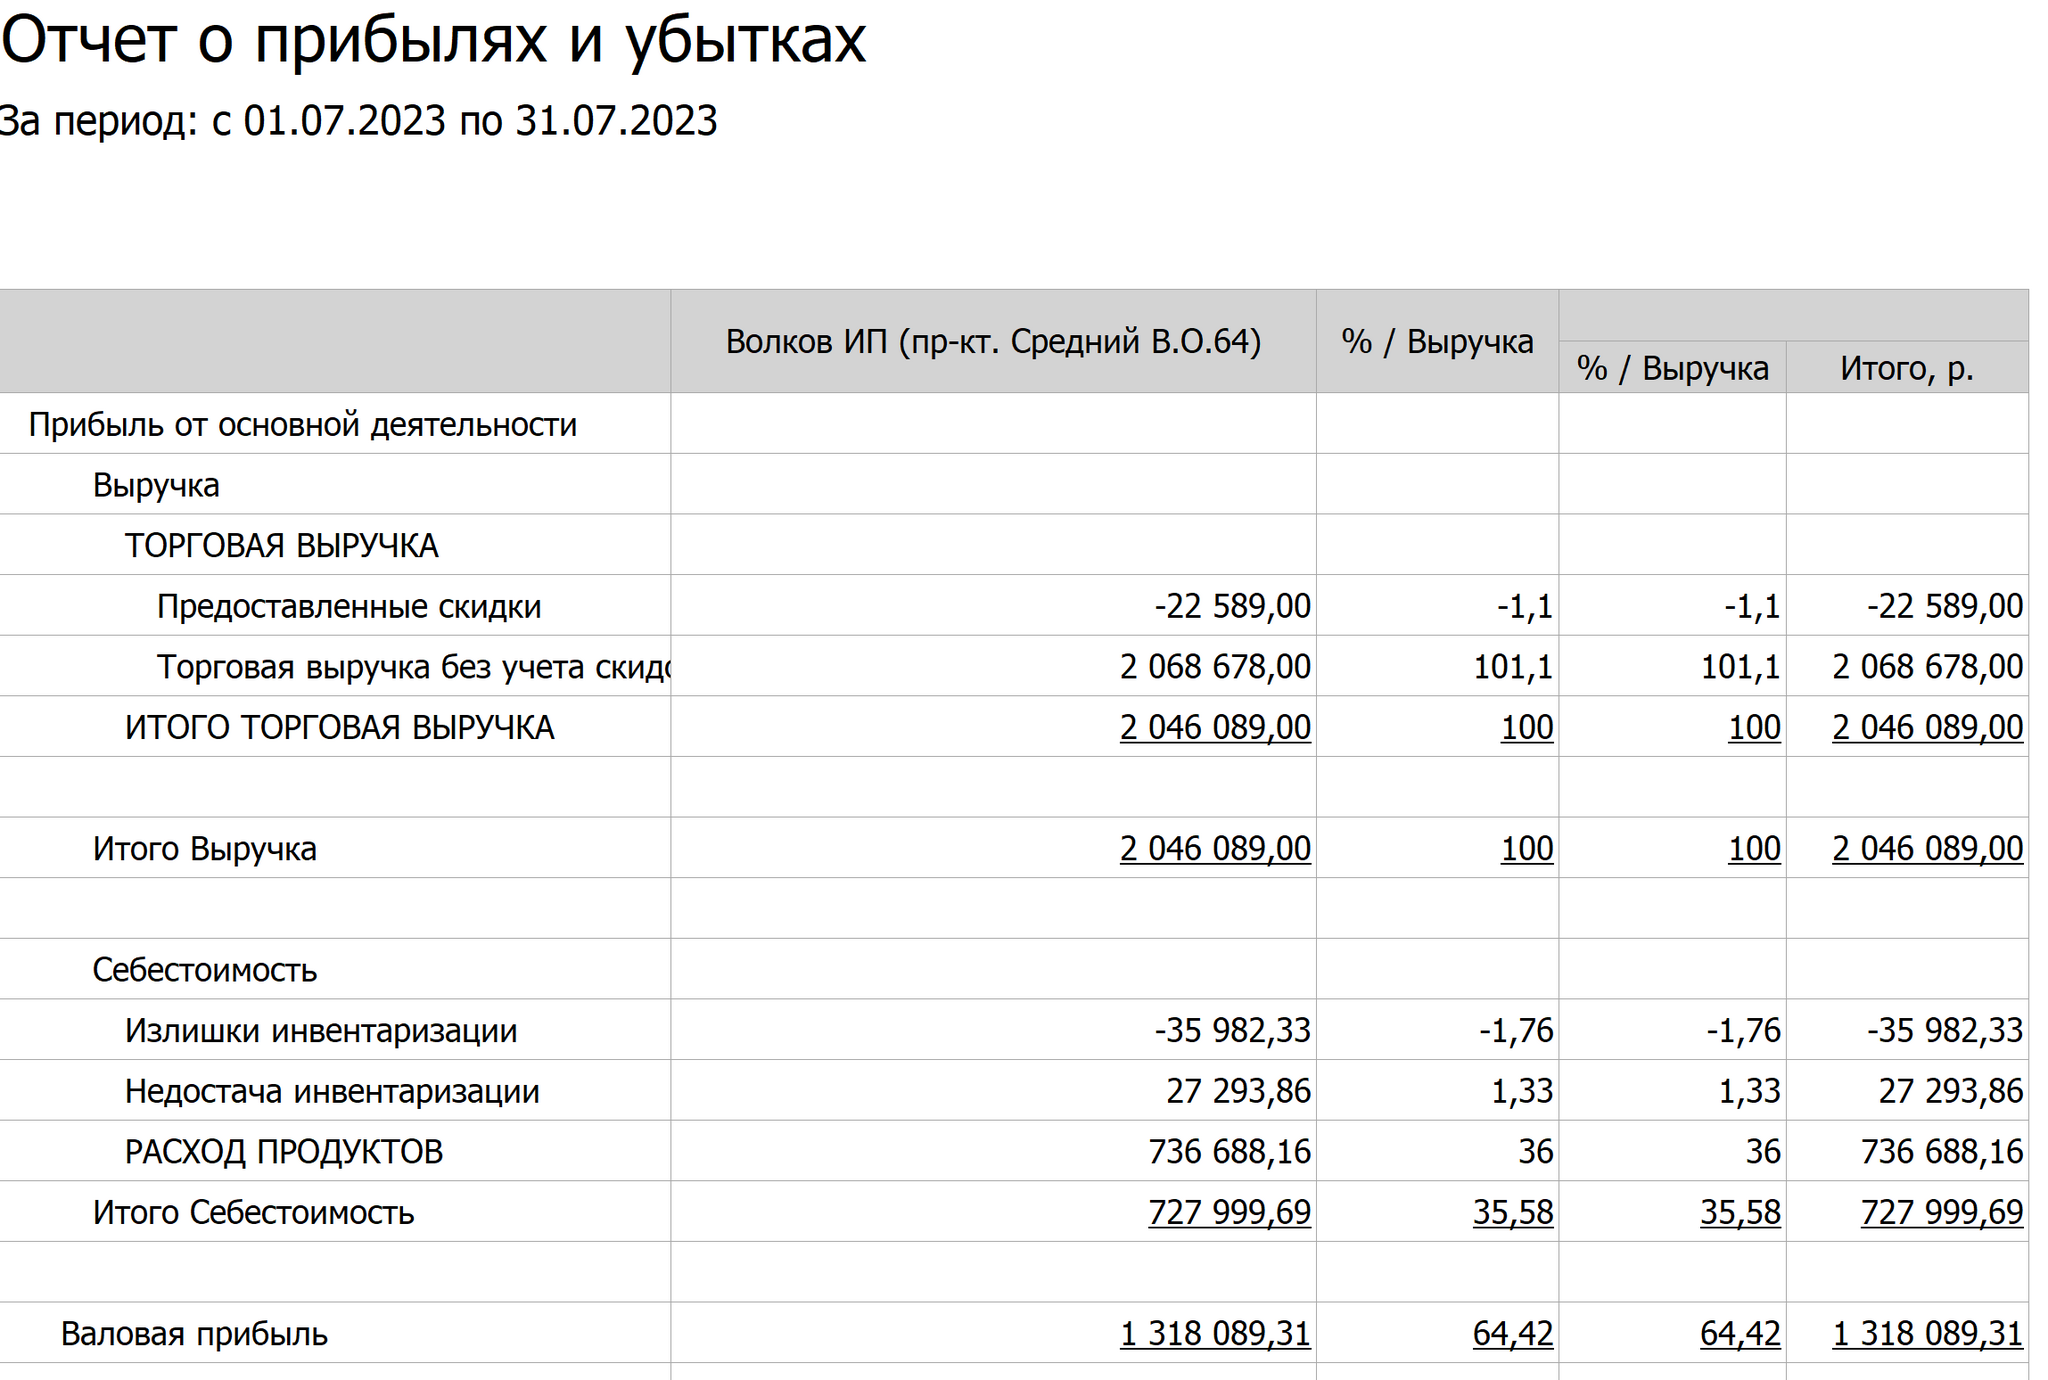
Task: Click the "Излишки инвентаризации" row label
Action: pyautogui.click(x=320, y=1031)
